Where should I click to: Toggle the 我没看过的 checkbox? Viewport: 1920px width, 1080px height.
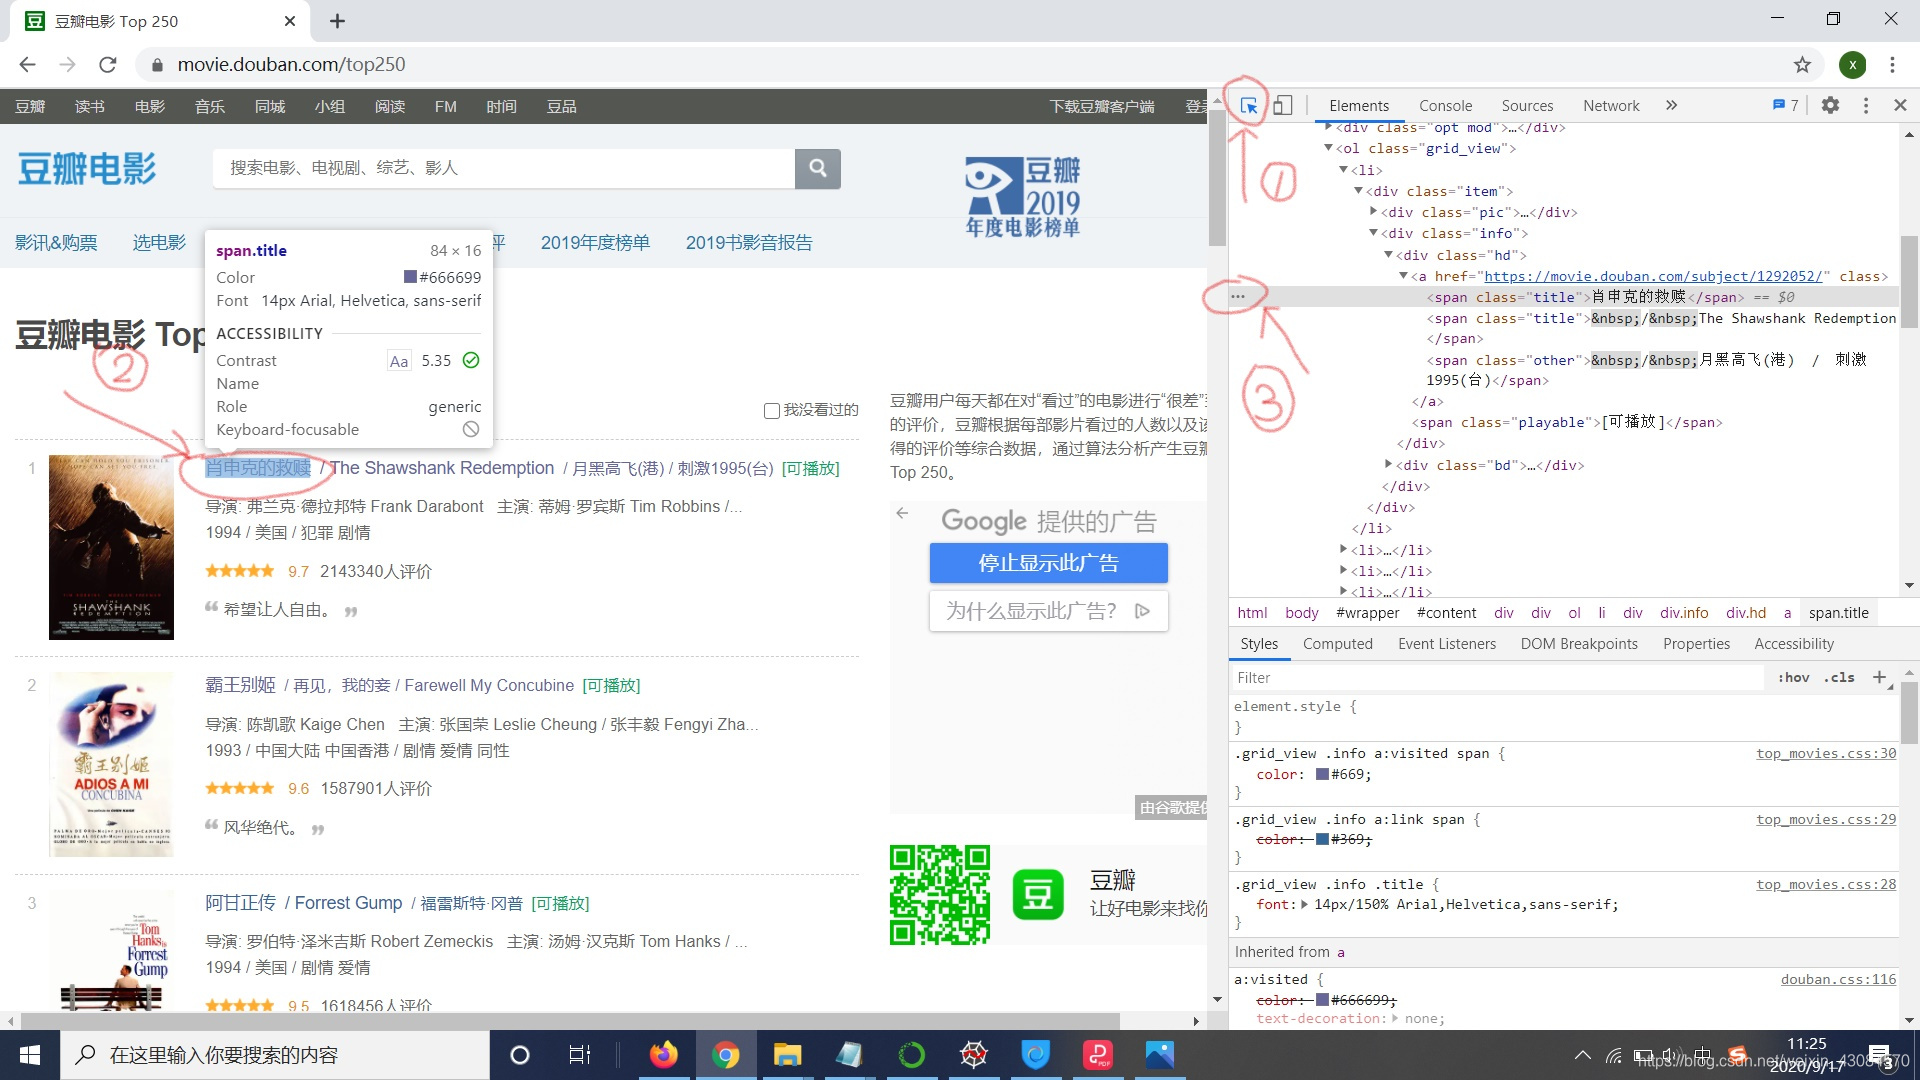771,410
